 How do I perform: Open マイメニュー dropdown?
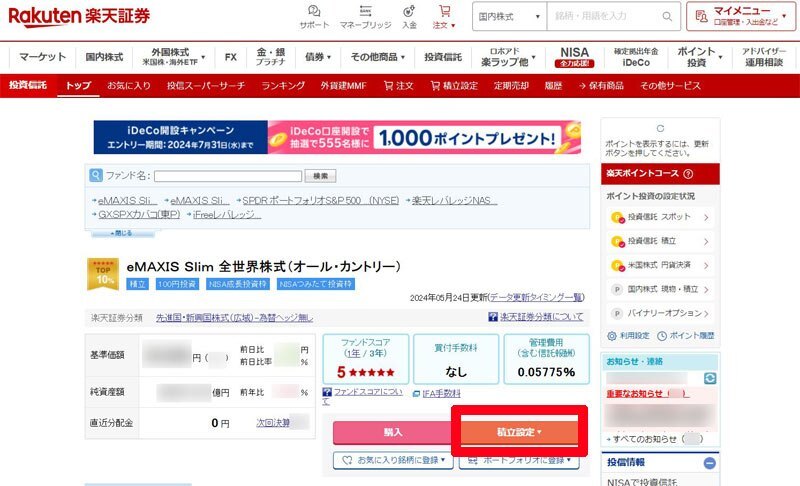pos(741,16)
